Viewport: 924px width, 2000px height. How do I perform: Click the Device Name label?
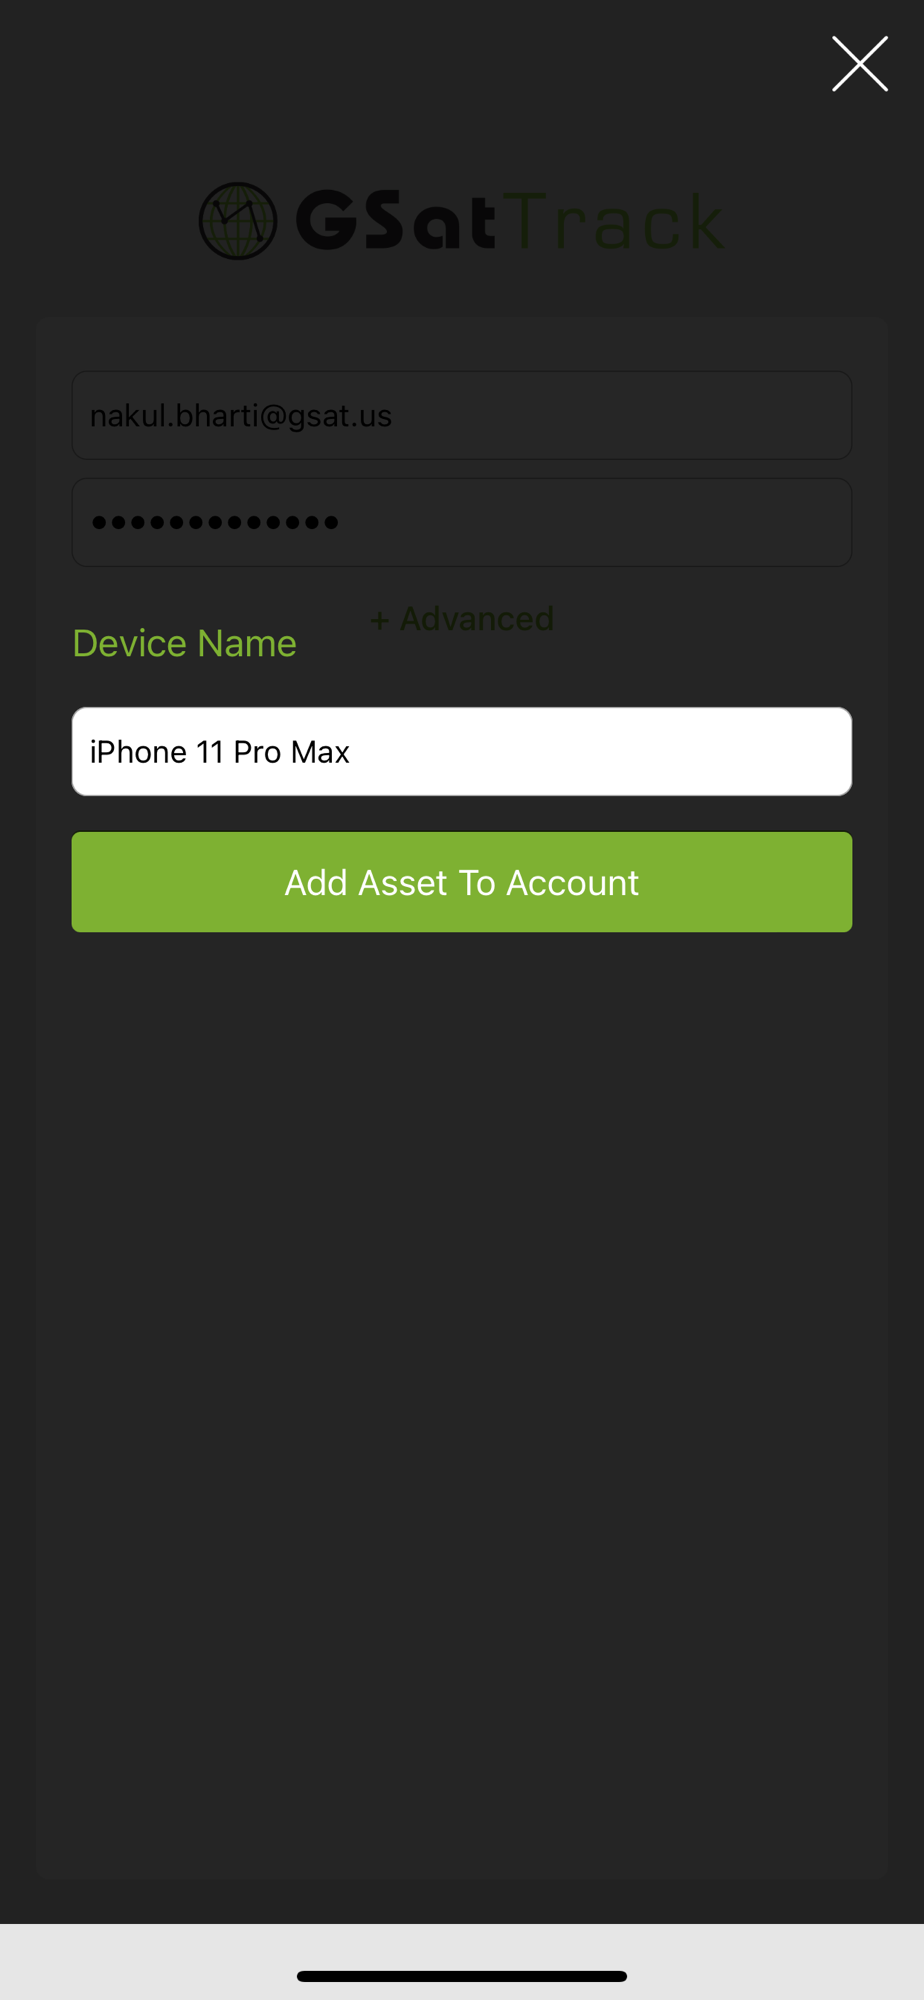pyautogui.click(x=184, y=643)
